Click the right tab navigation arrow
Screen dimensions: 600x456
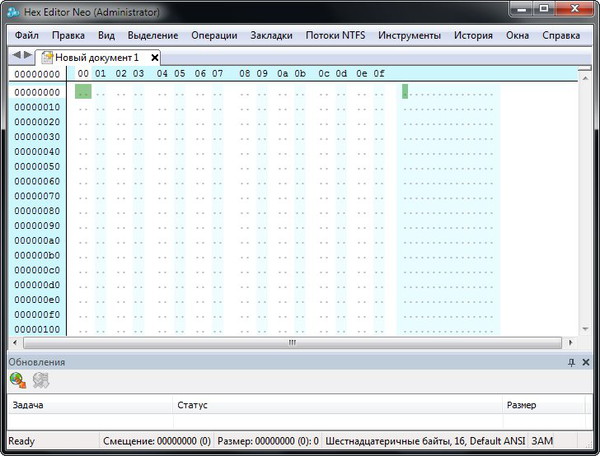28,55
